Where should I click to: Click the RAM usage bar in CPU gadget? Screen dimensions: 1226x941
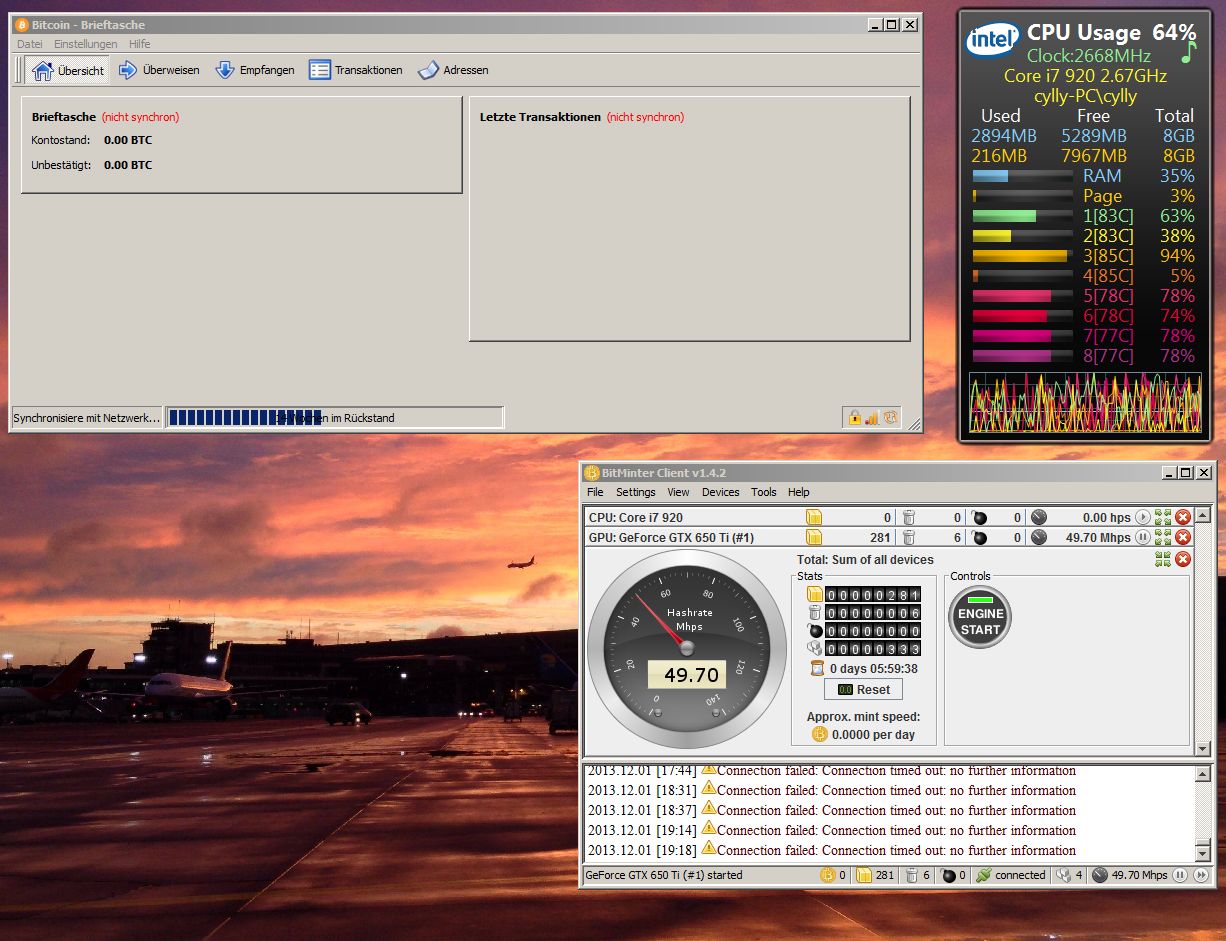[1022, 176]
